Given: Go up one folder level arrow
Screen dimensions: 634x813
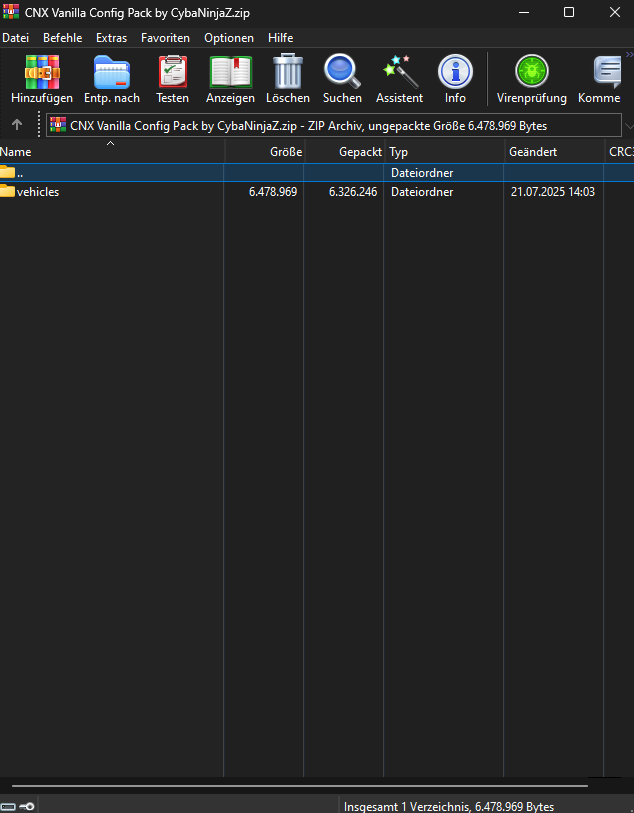Looking at the screenshot, I should pos(17,125).
